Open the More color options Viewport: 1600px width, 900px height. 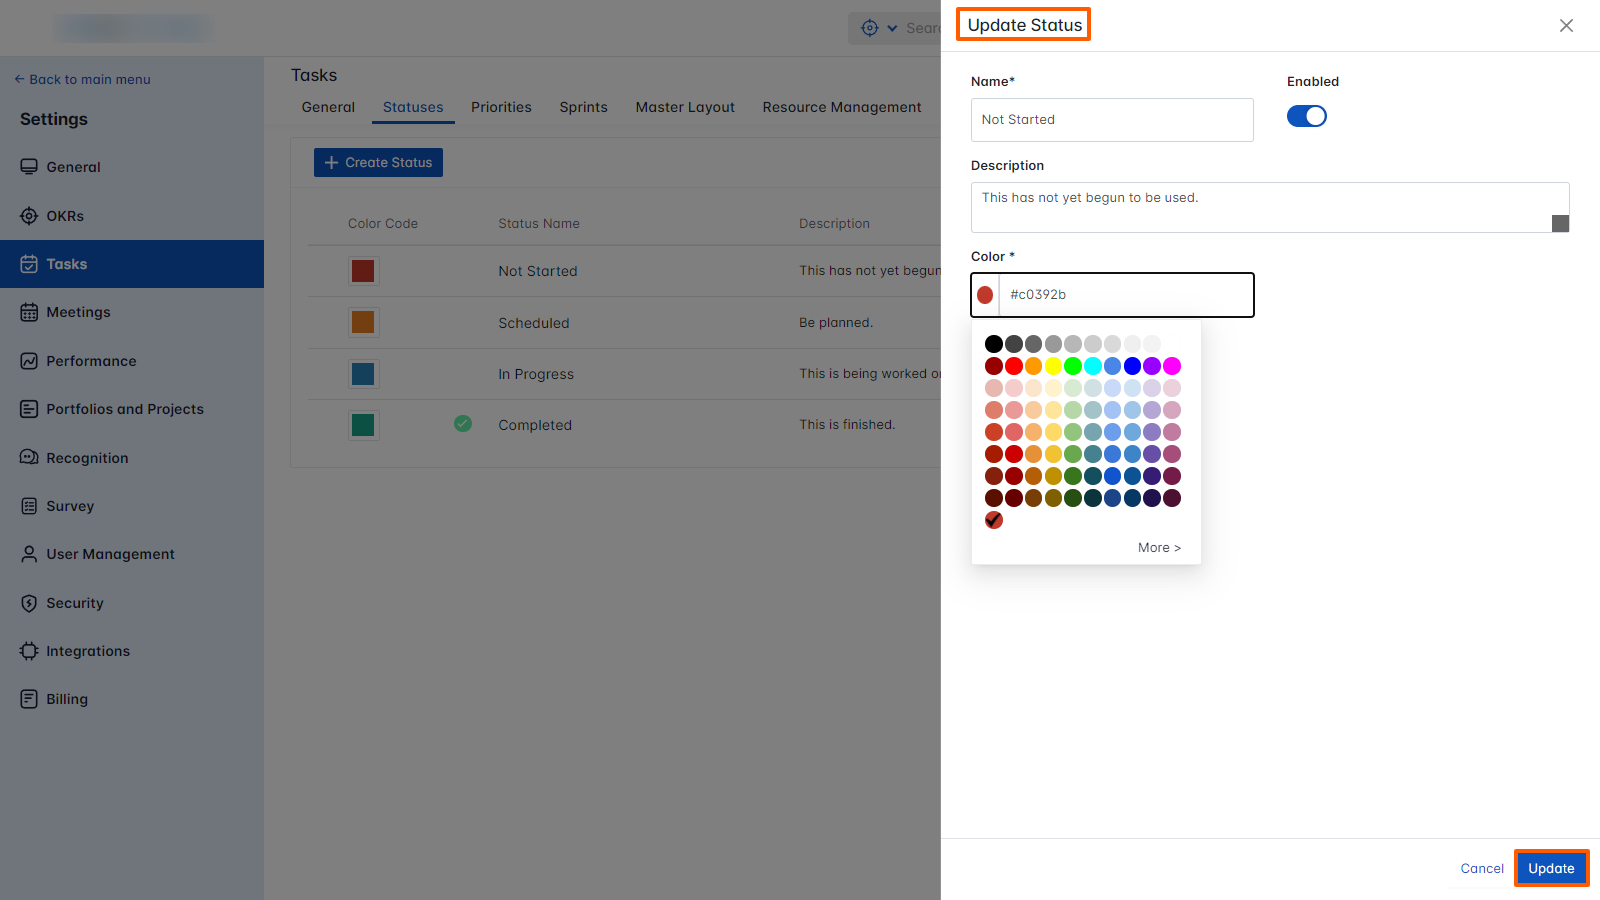[1159, 547]
